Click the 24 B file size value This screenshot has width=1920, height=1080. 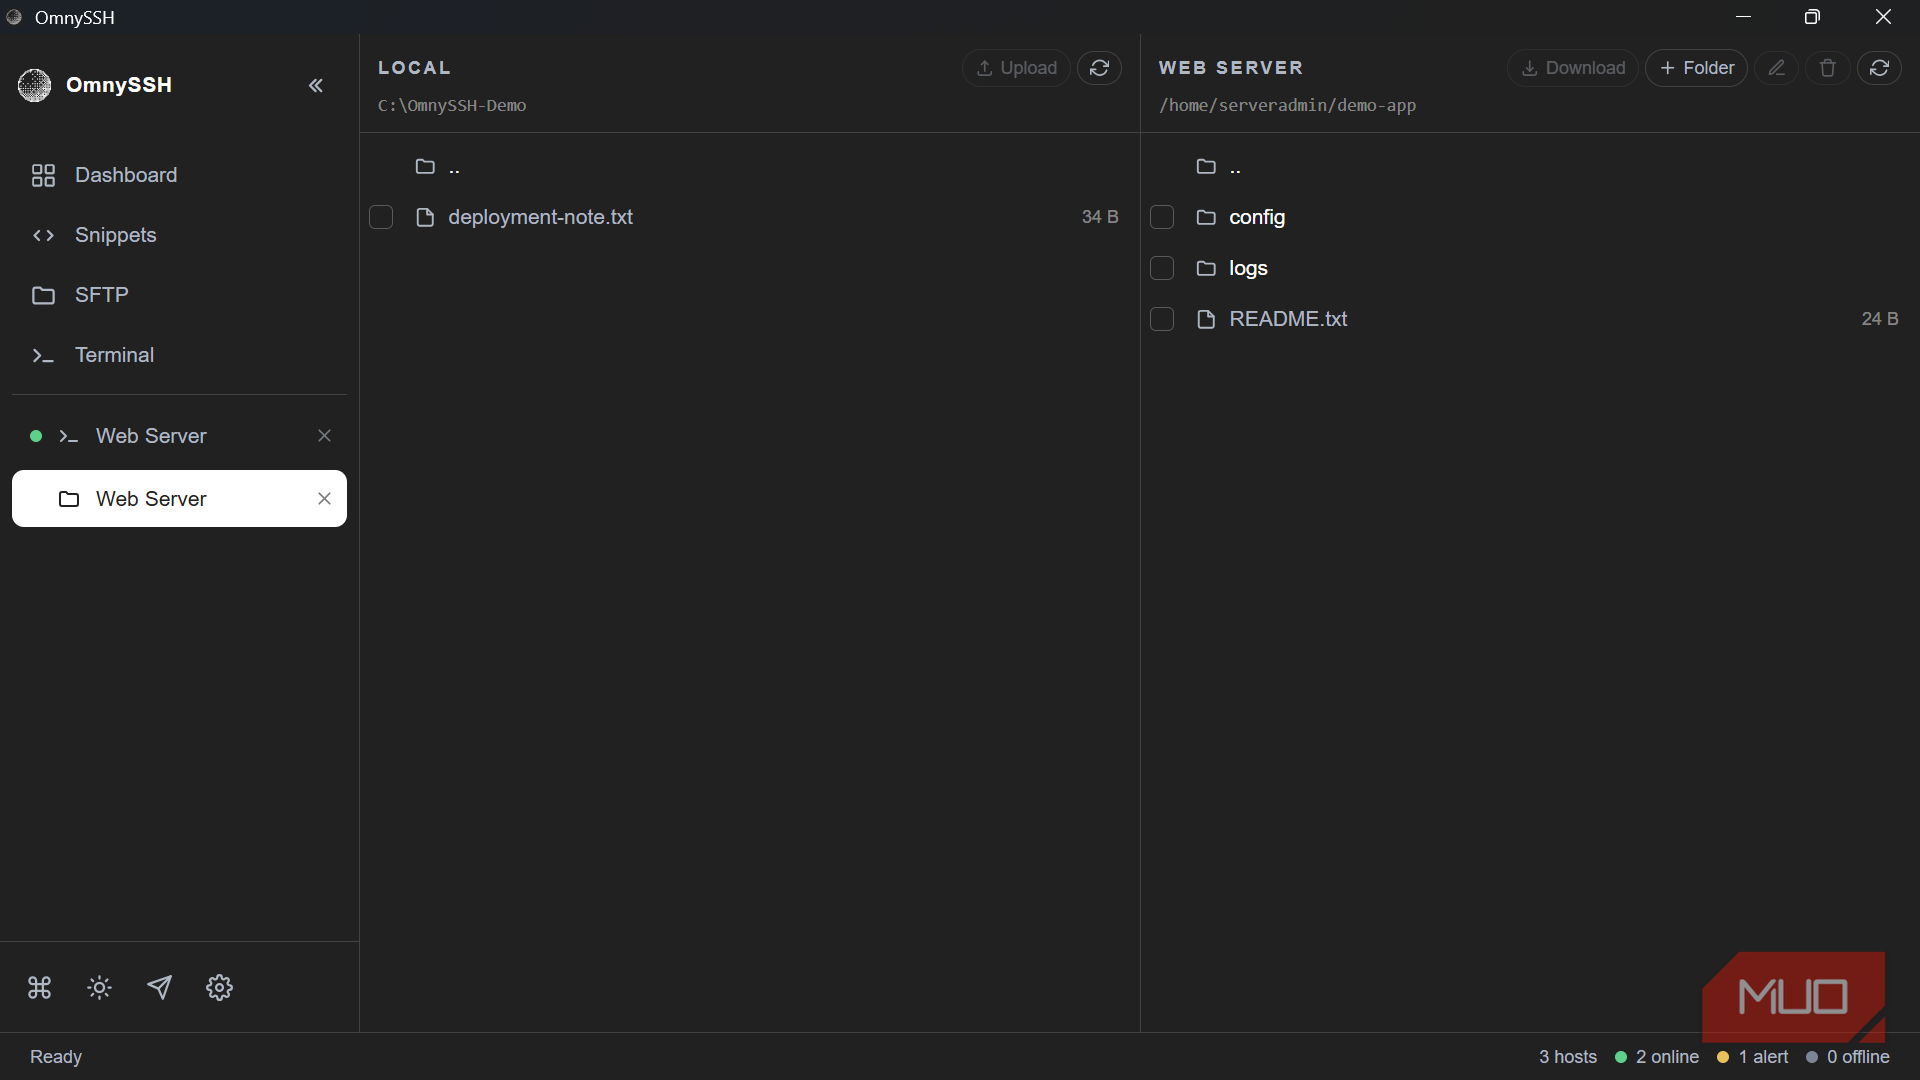1880,319
